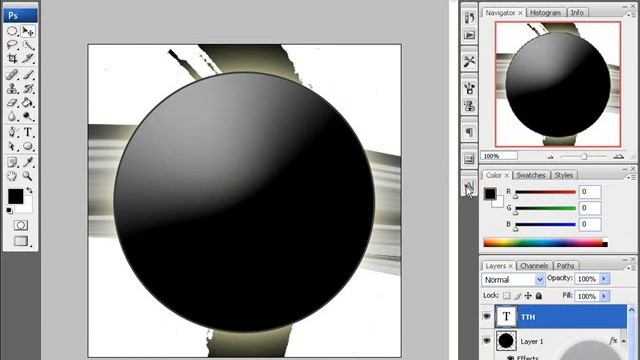Open the Opacity slider arrow
640x360 pixels.
pyautogui.click(x=604, y=279)
